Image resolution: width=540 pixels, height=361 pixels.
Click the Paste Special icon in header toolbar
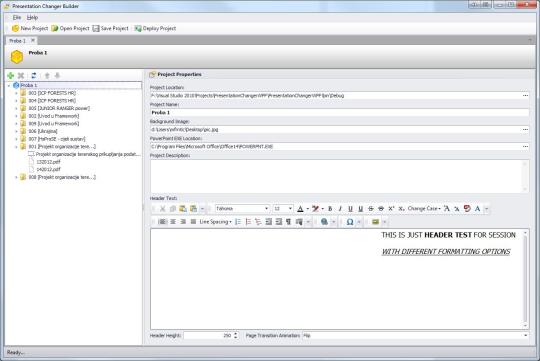point(194,209)
